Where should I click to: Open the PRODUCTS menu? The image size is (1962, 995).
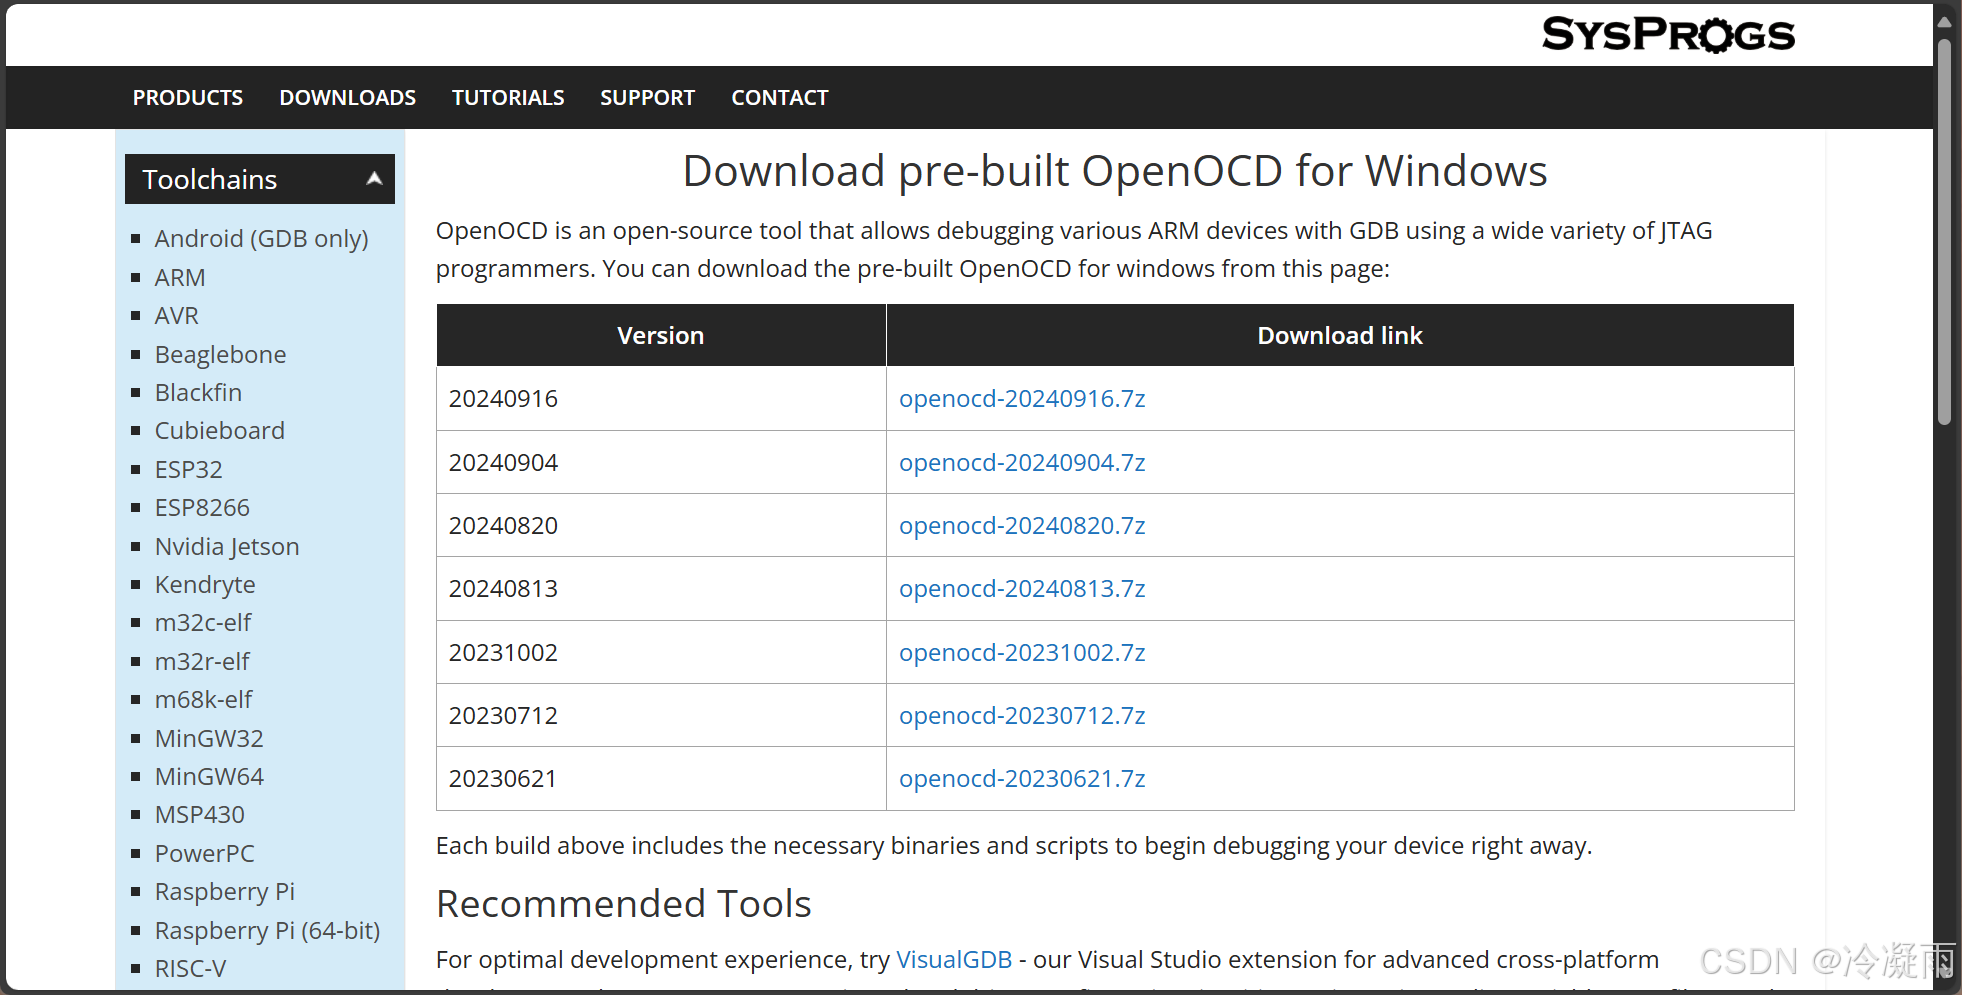pyautogui.click(x=188, y=98)
